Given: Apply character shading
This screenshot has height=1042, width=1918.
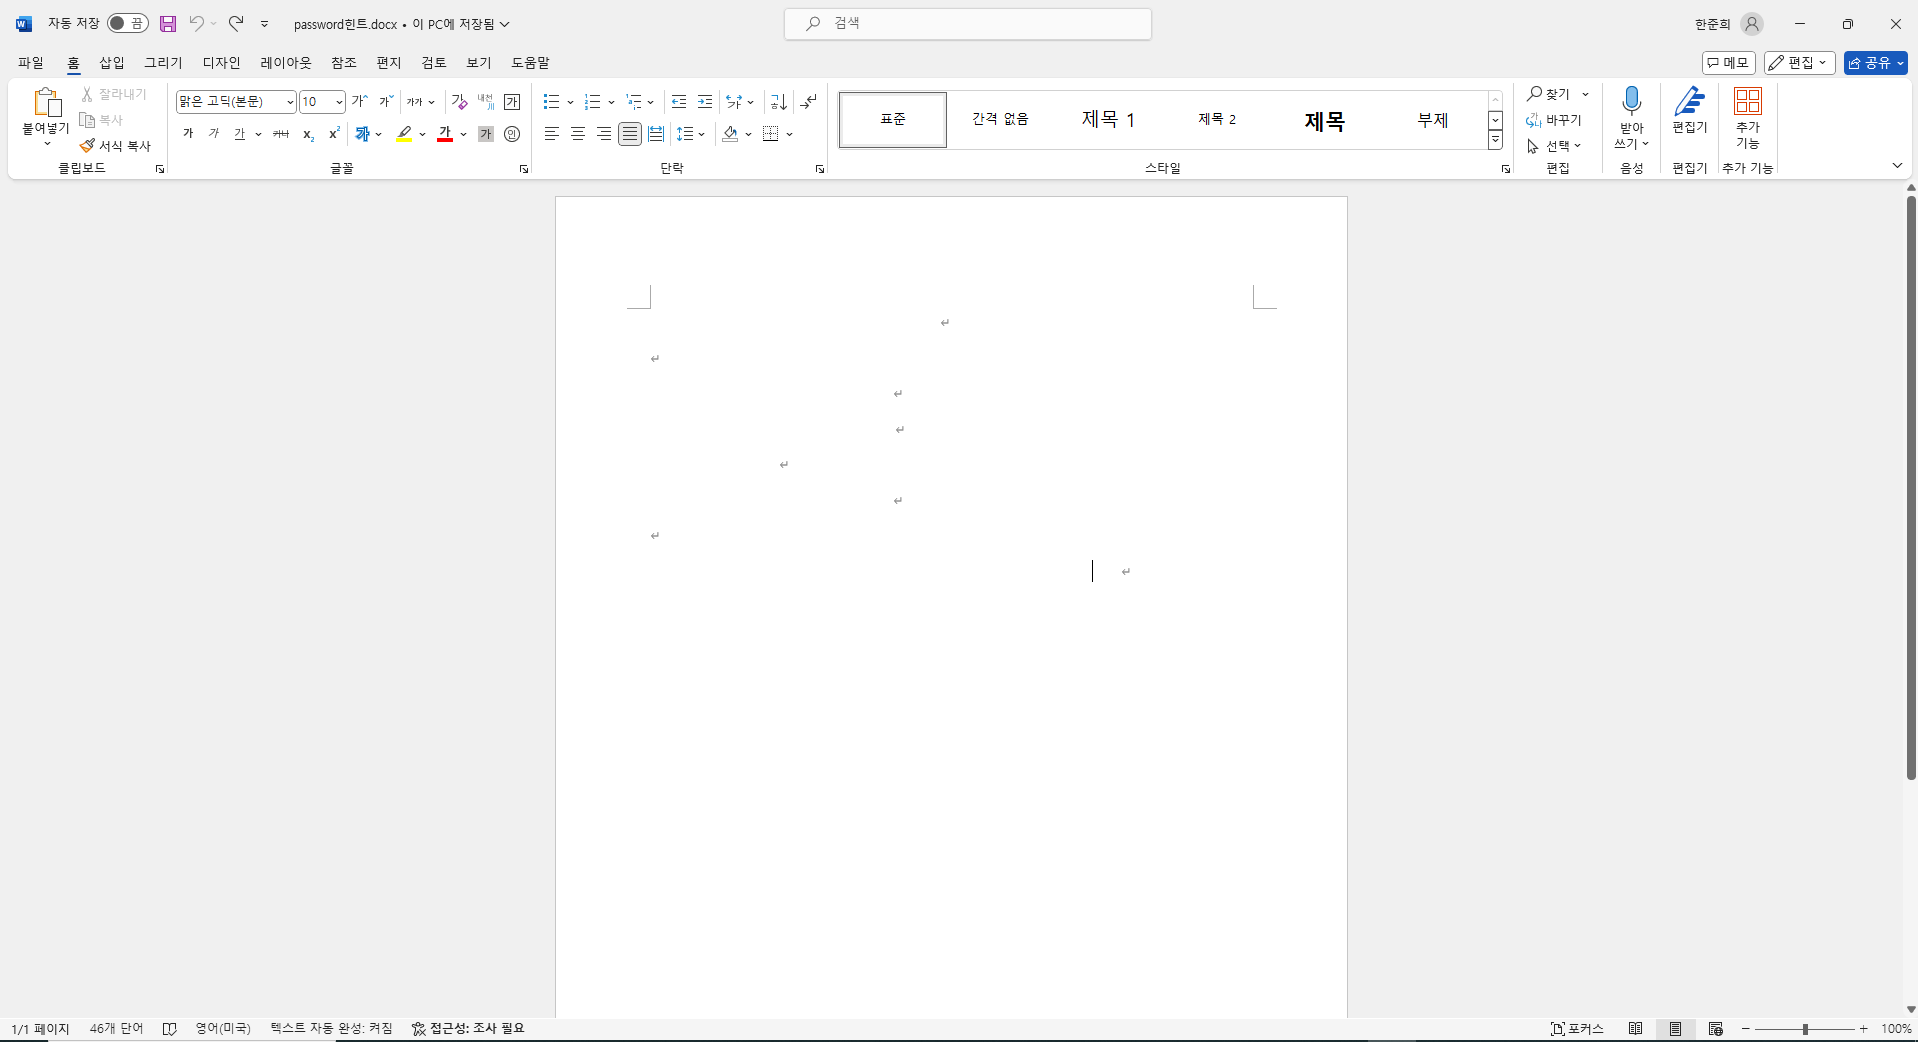Looking at the screenshot, I should point(486,133).
